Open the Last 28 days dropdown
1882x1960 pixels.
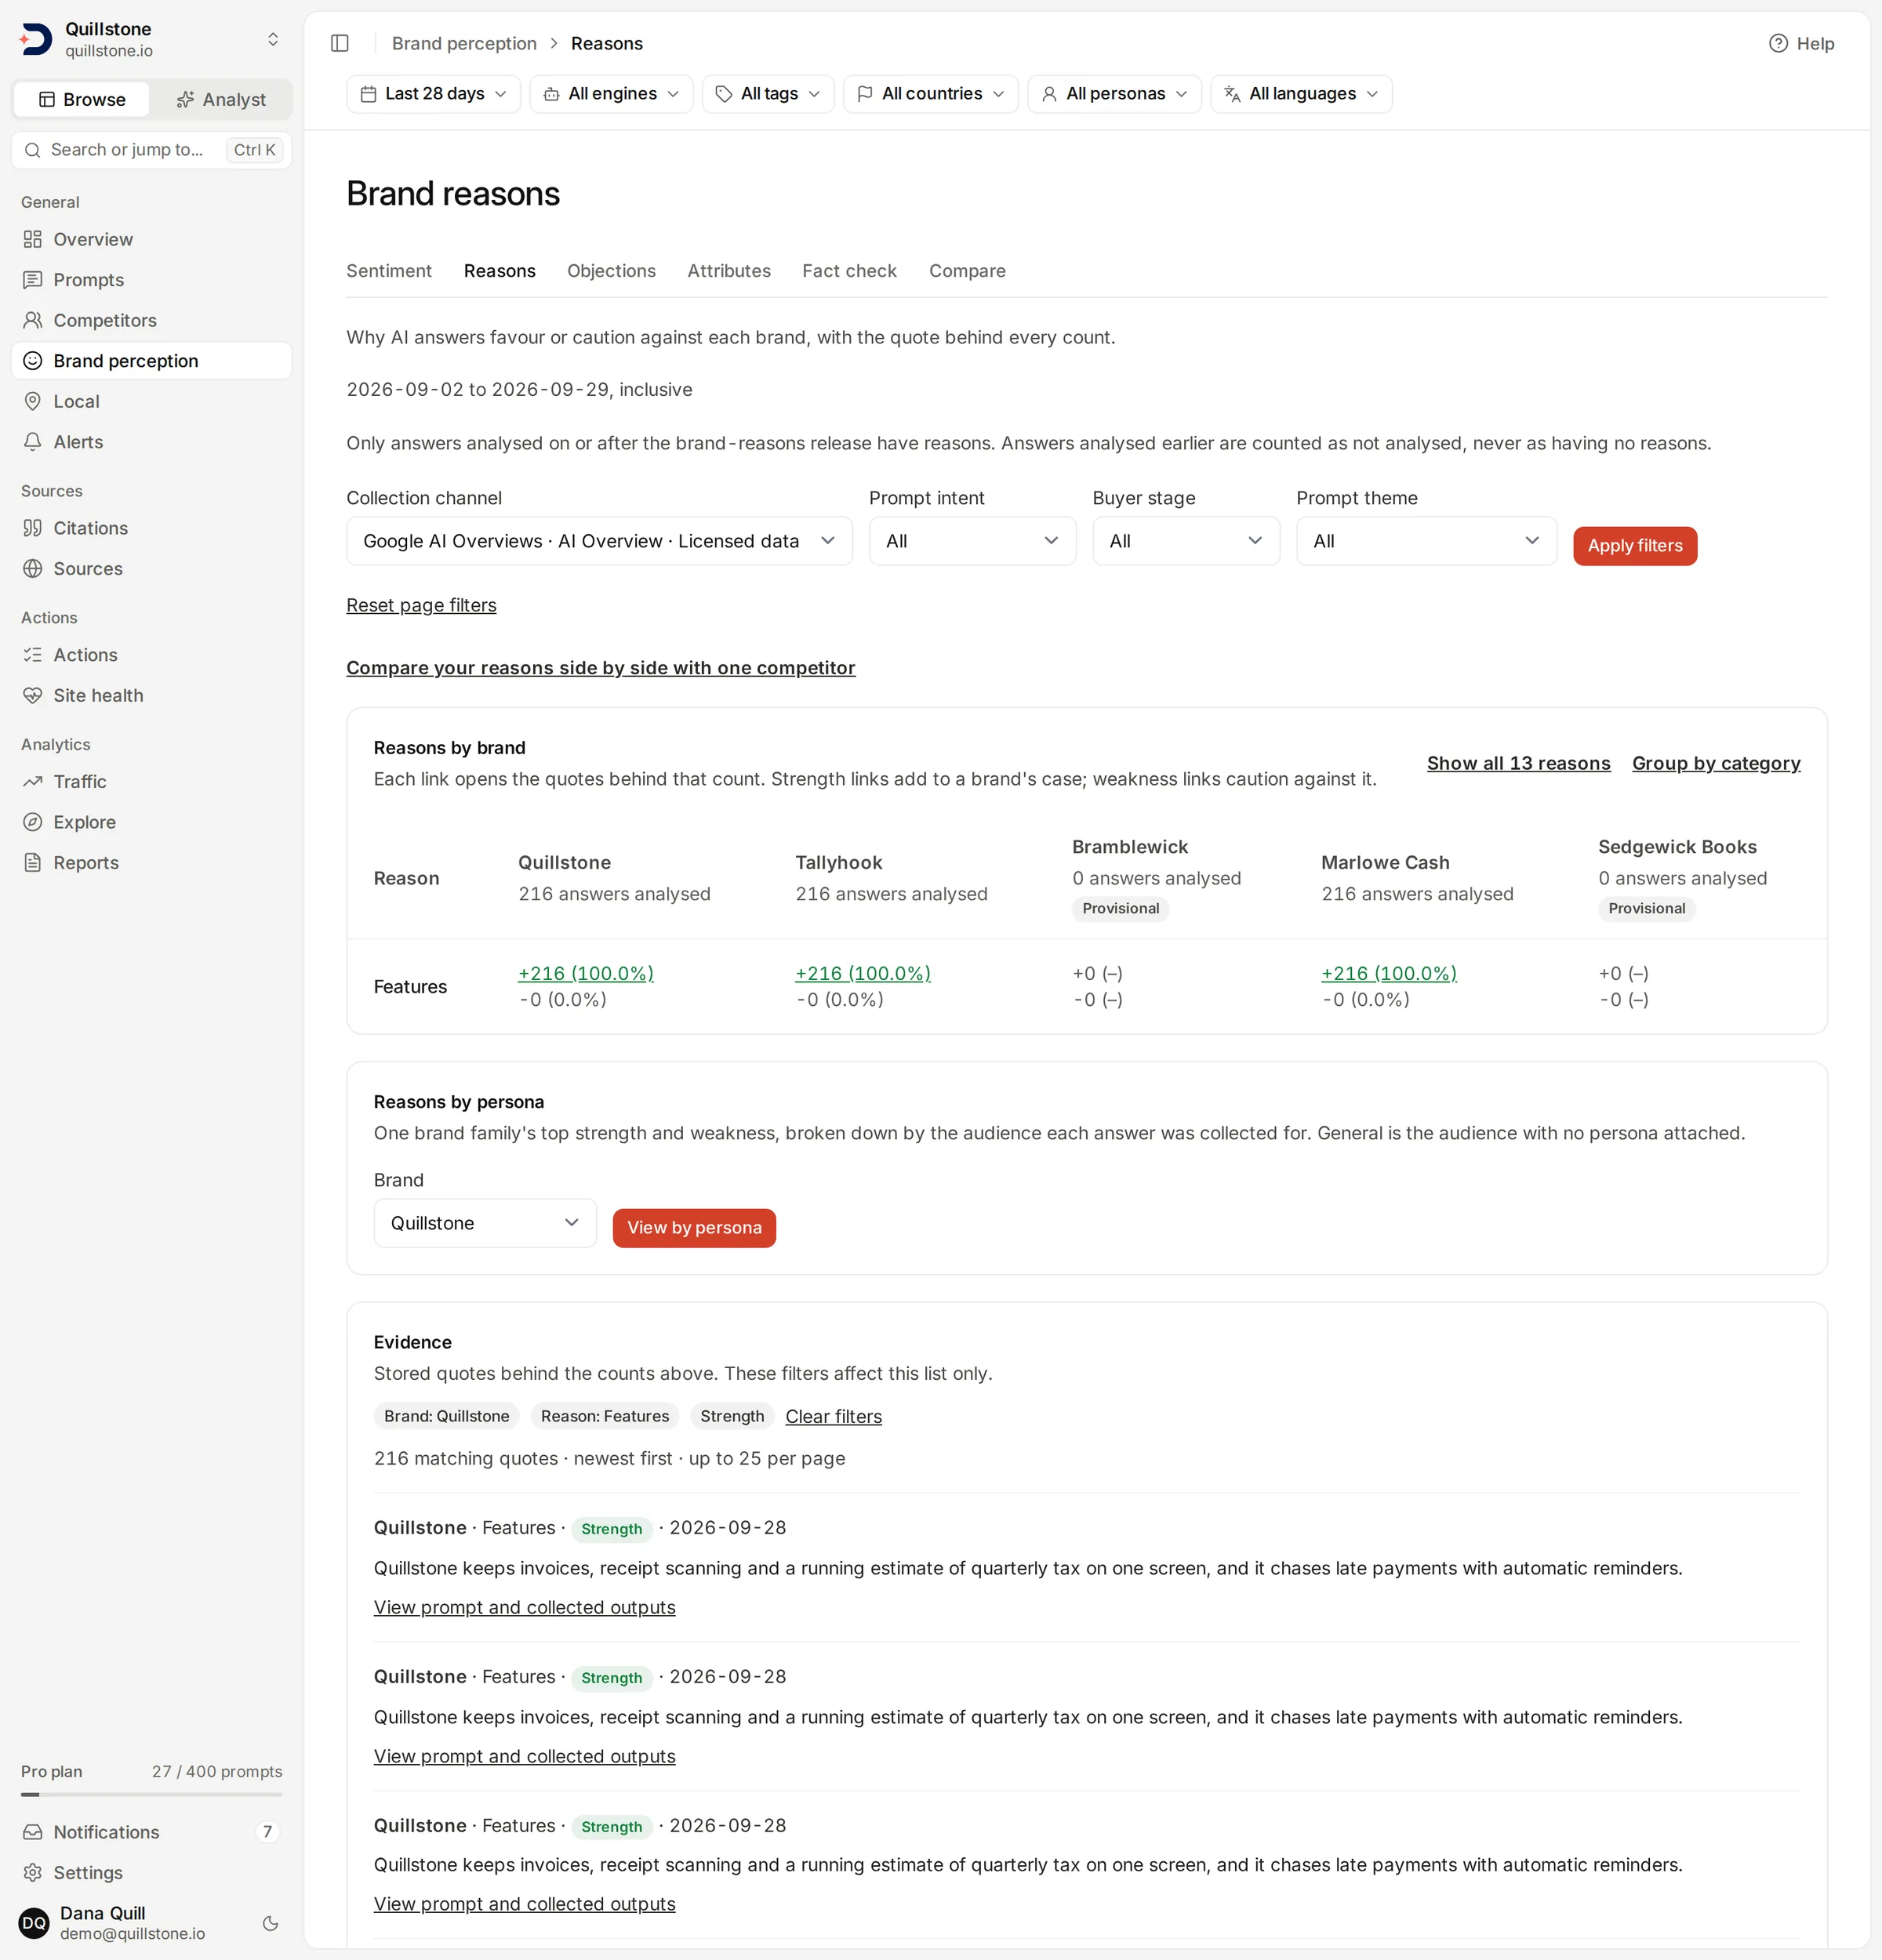(x=433, y=94)
